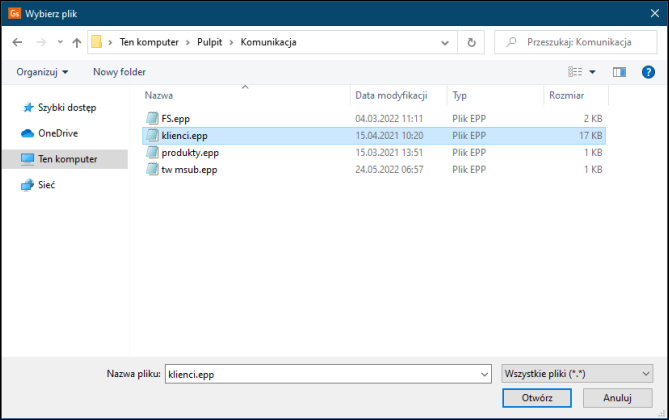Expand the view options dropdown arrow
This screenshot has height=420, width=669.
coord(592,72)
